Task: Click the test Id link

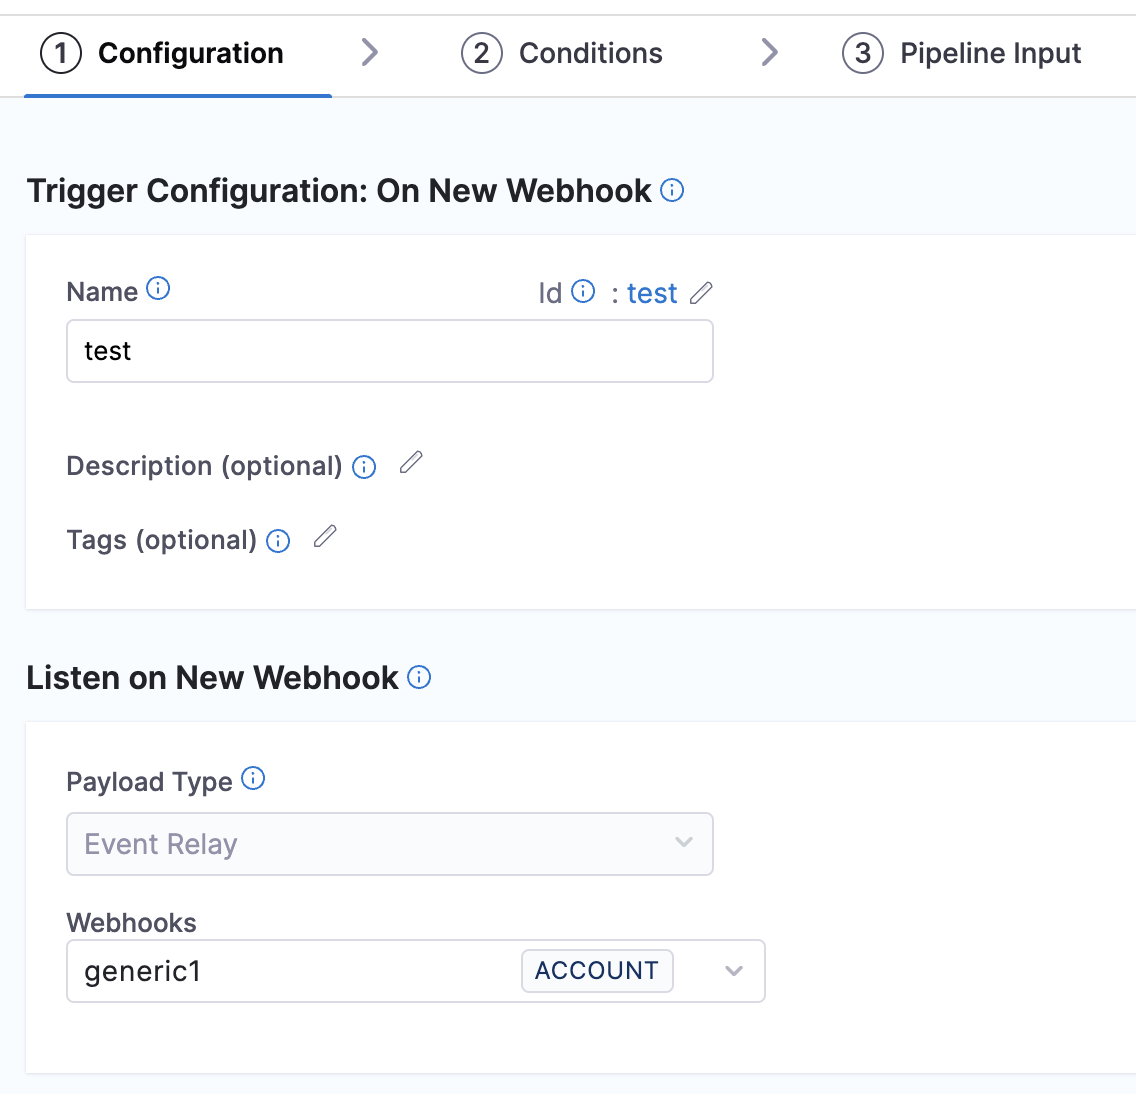Action: (652, 293)
